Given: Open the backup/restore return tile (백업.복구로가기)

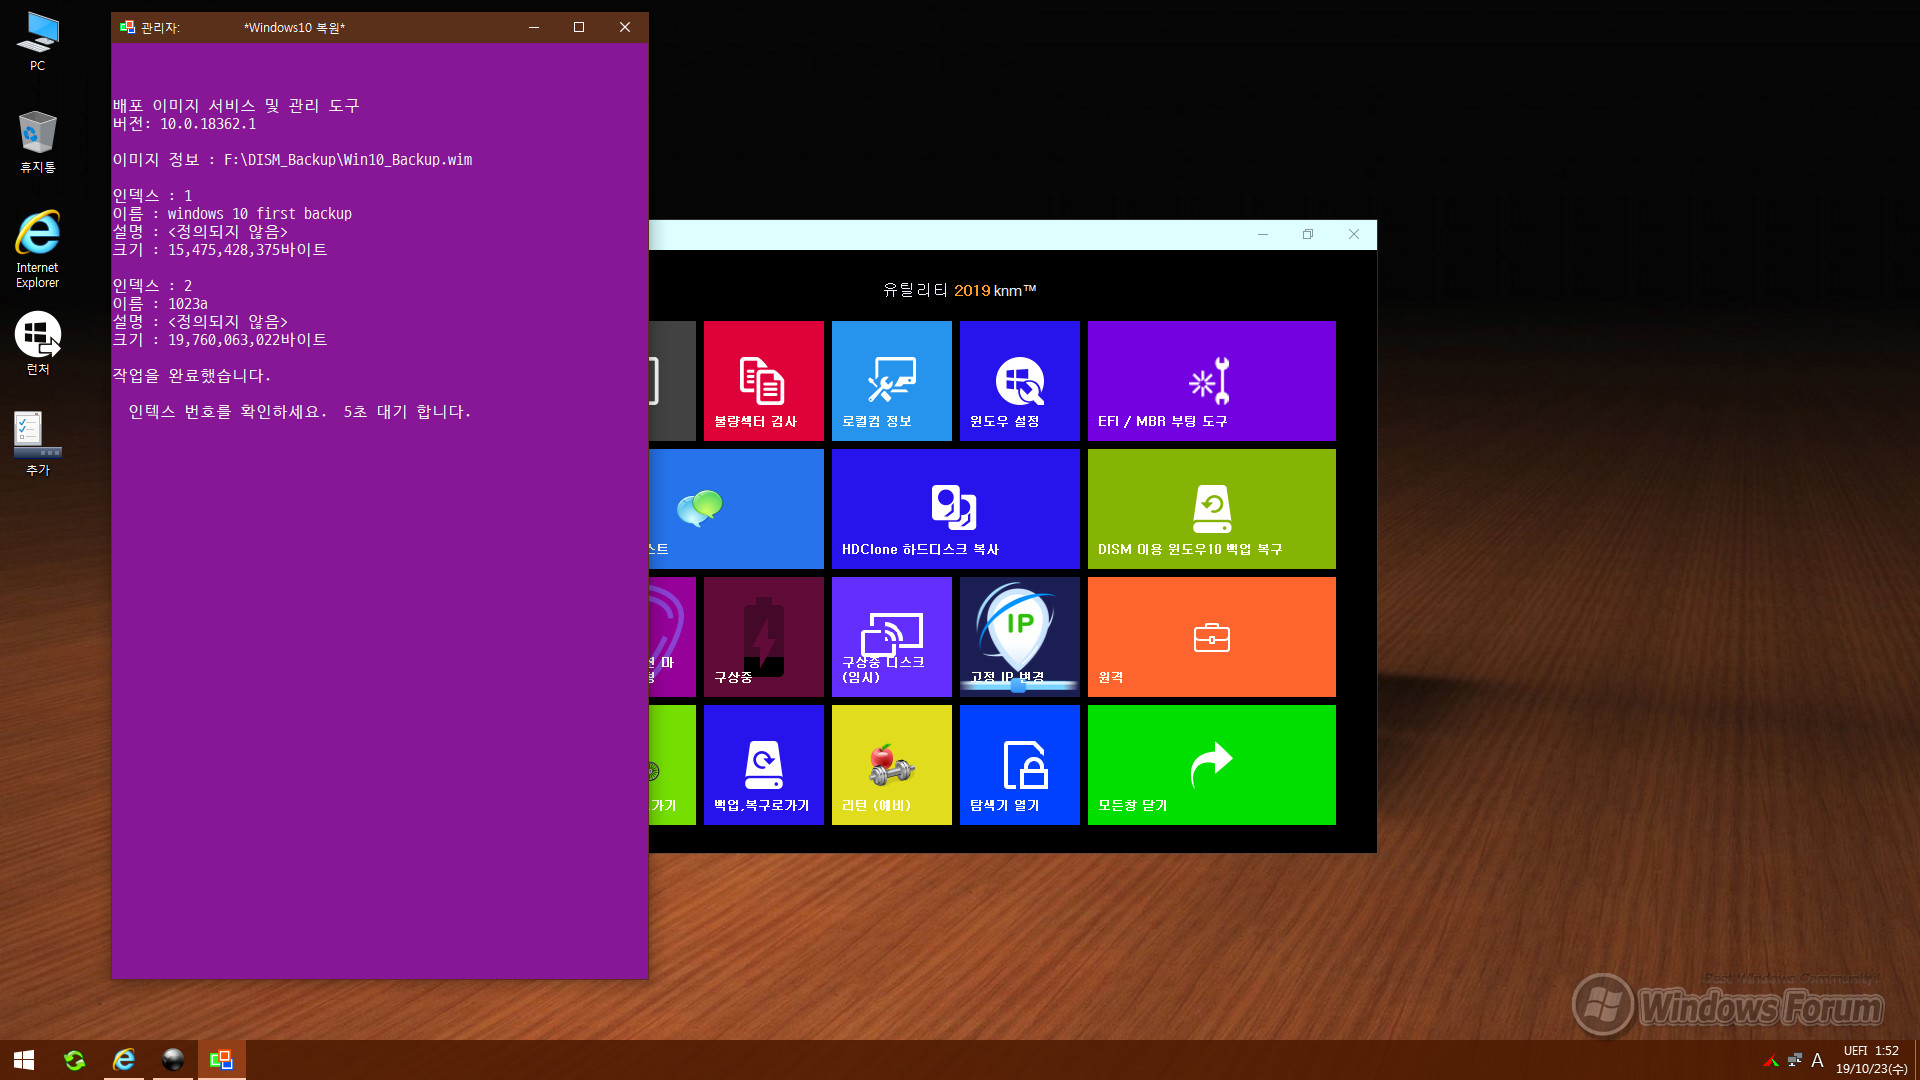Looking at the screenshot, I should coord(763,765).
